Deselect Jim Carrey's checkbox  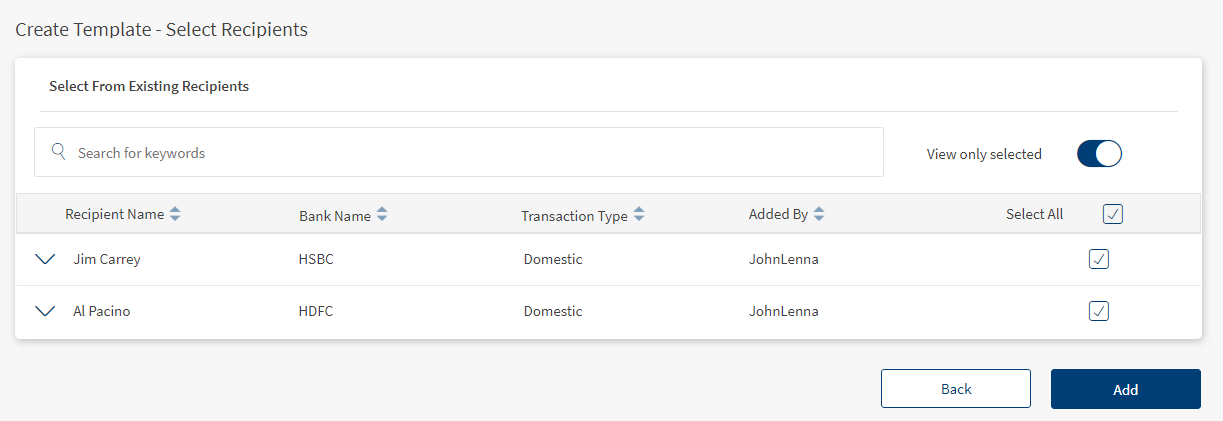[1098, 259]
